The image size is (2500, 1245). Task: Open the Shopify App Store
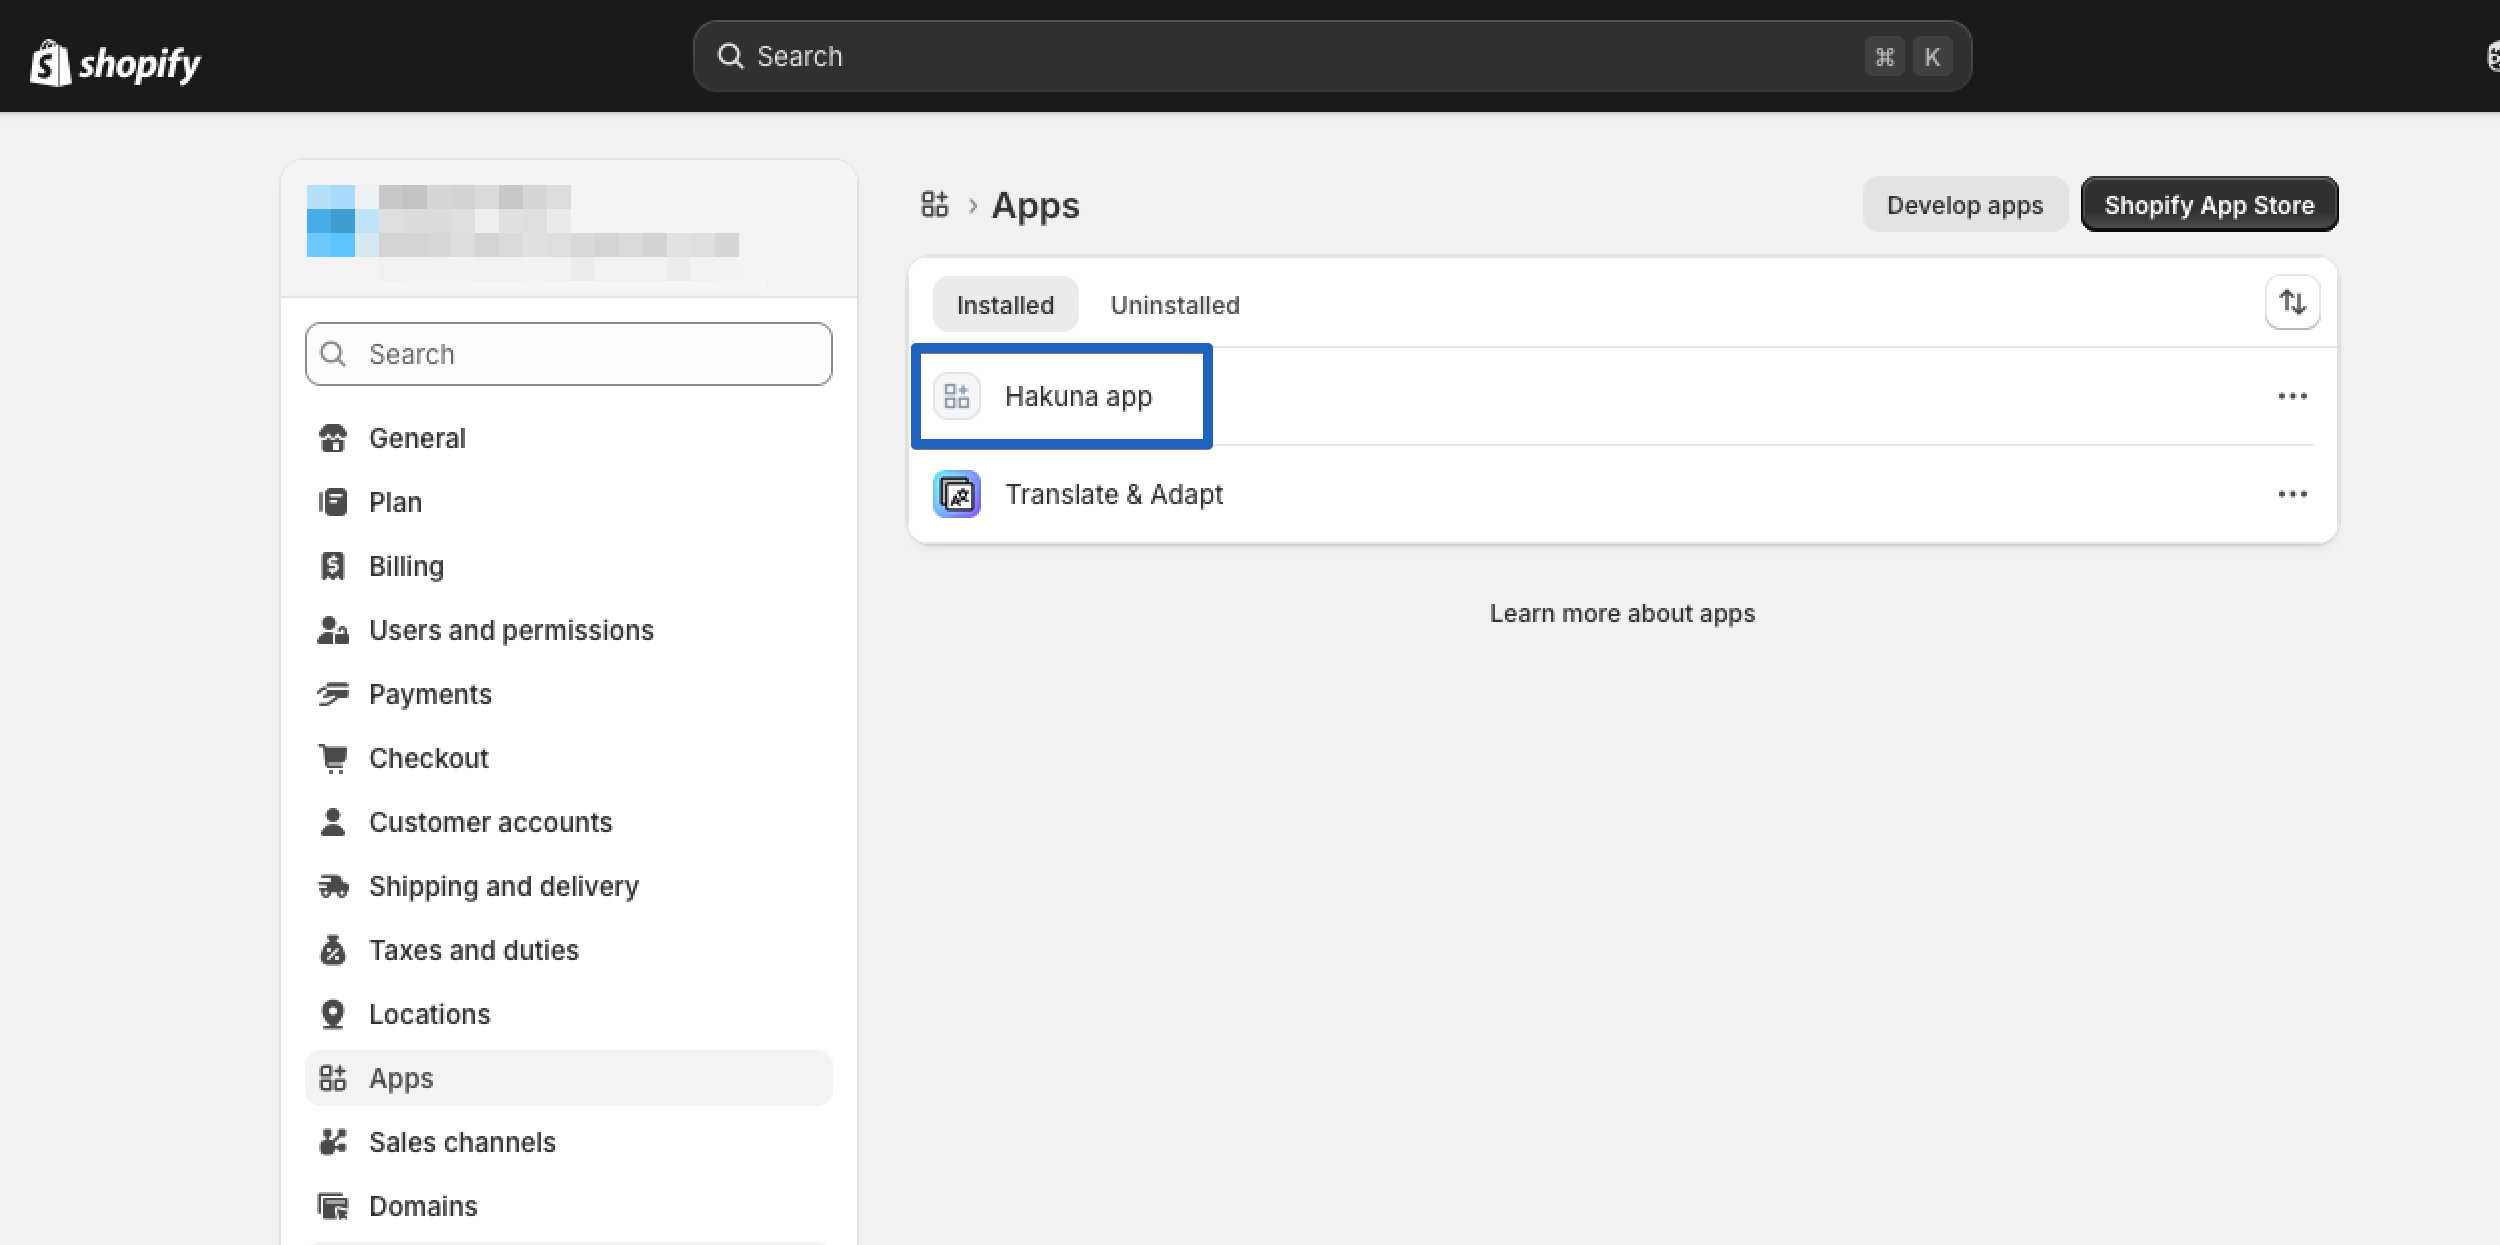[2208, 205]
